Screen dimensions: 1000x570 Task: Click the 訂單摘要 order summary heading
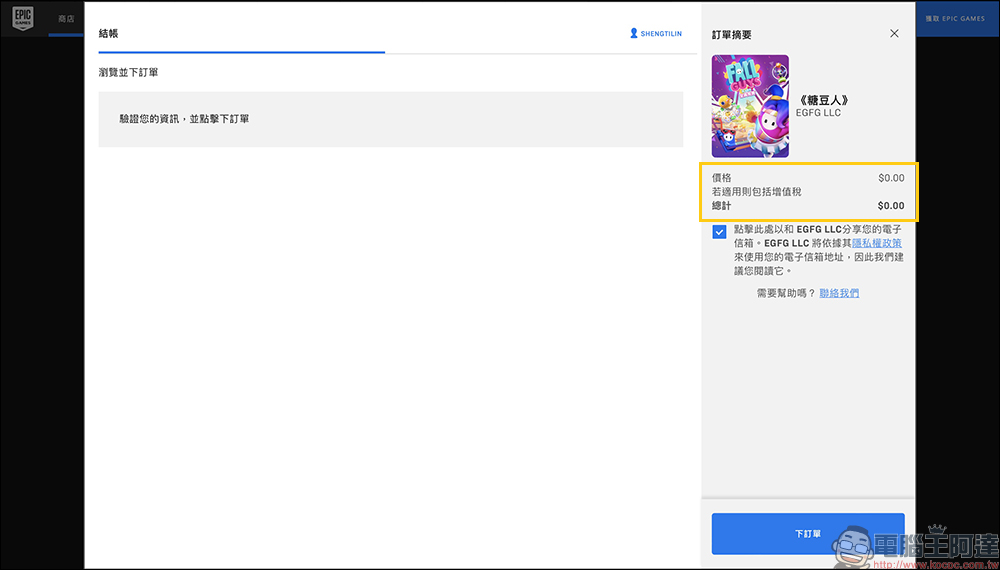731,35
